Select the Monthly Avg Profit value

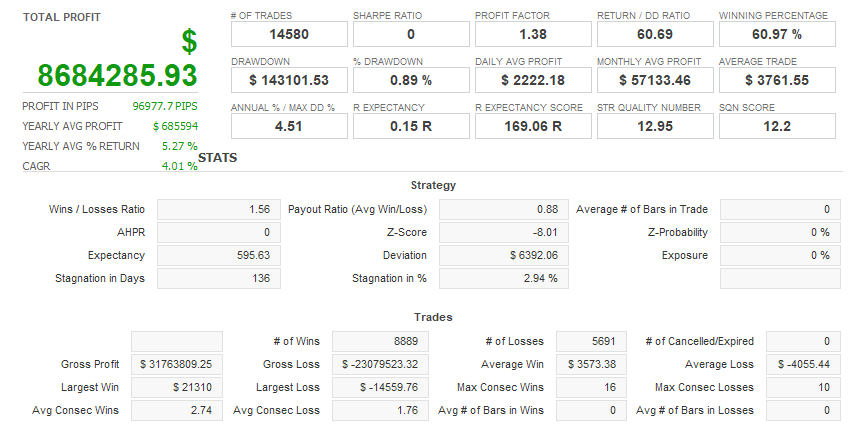pyautogui.click(x=654, y=80)
